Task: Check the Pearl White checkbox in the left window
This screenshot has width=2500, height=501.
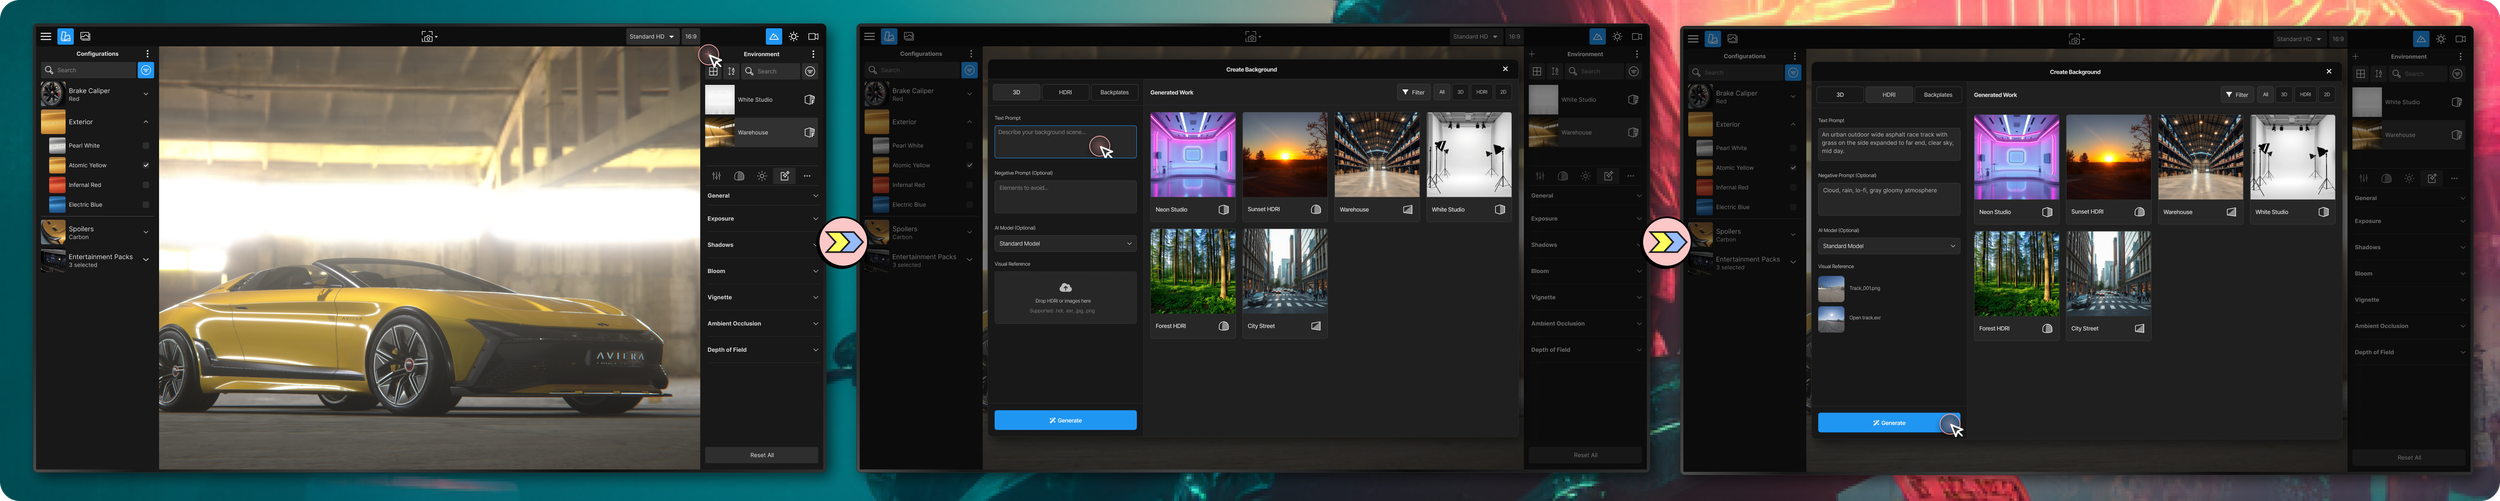Action: tap(146, 145)
